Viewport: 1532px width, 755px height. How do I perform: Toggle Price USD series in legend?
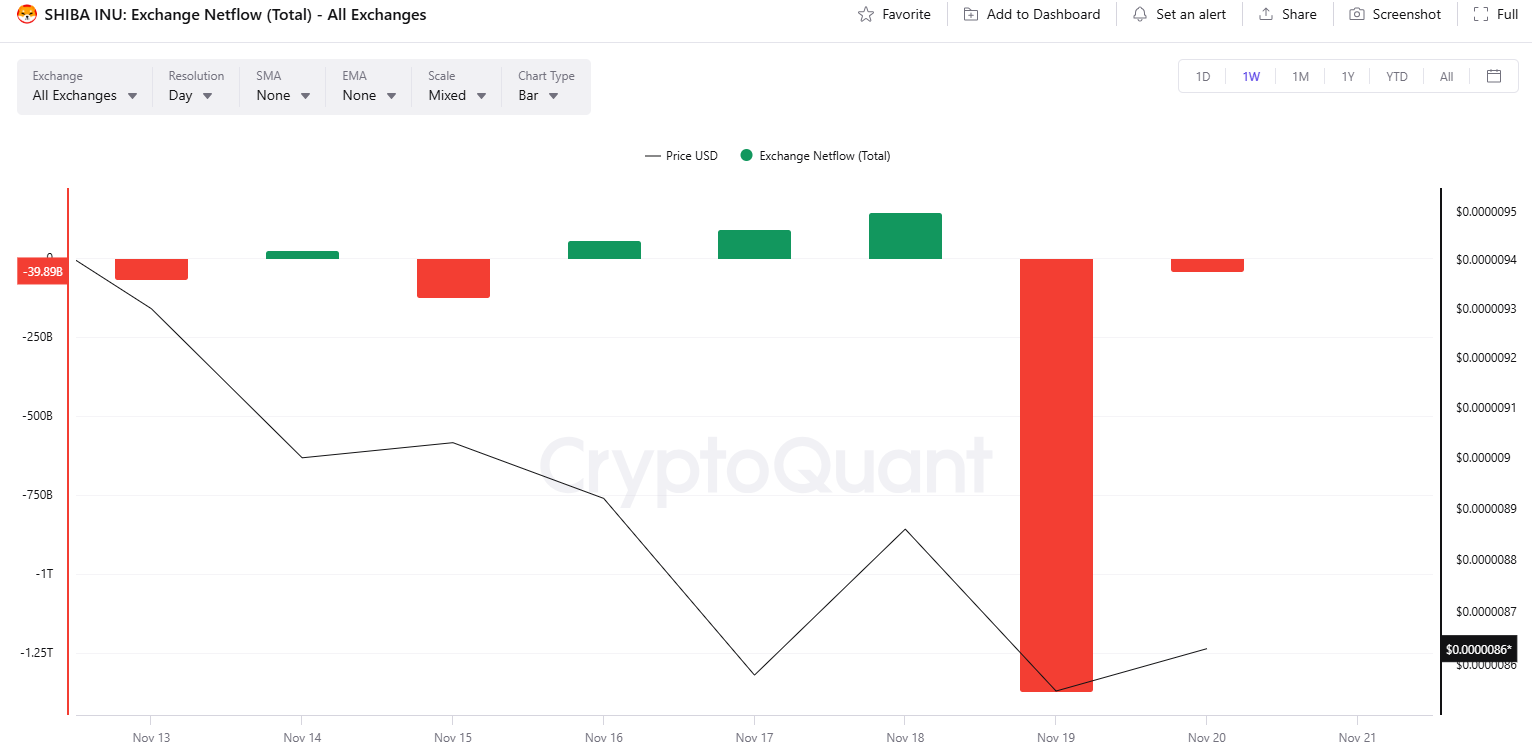[x=681, y=156]
